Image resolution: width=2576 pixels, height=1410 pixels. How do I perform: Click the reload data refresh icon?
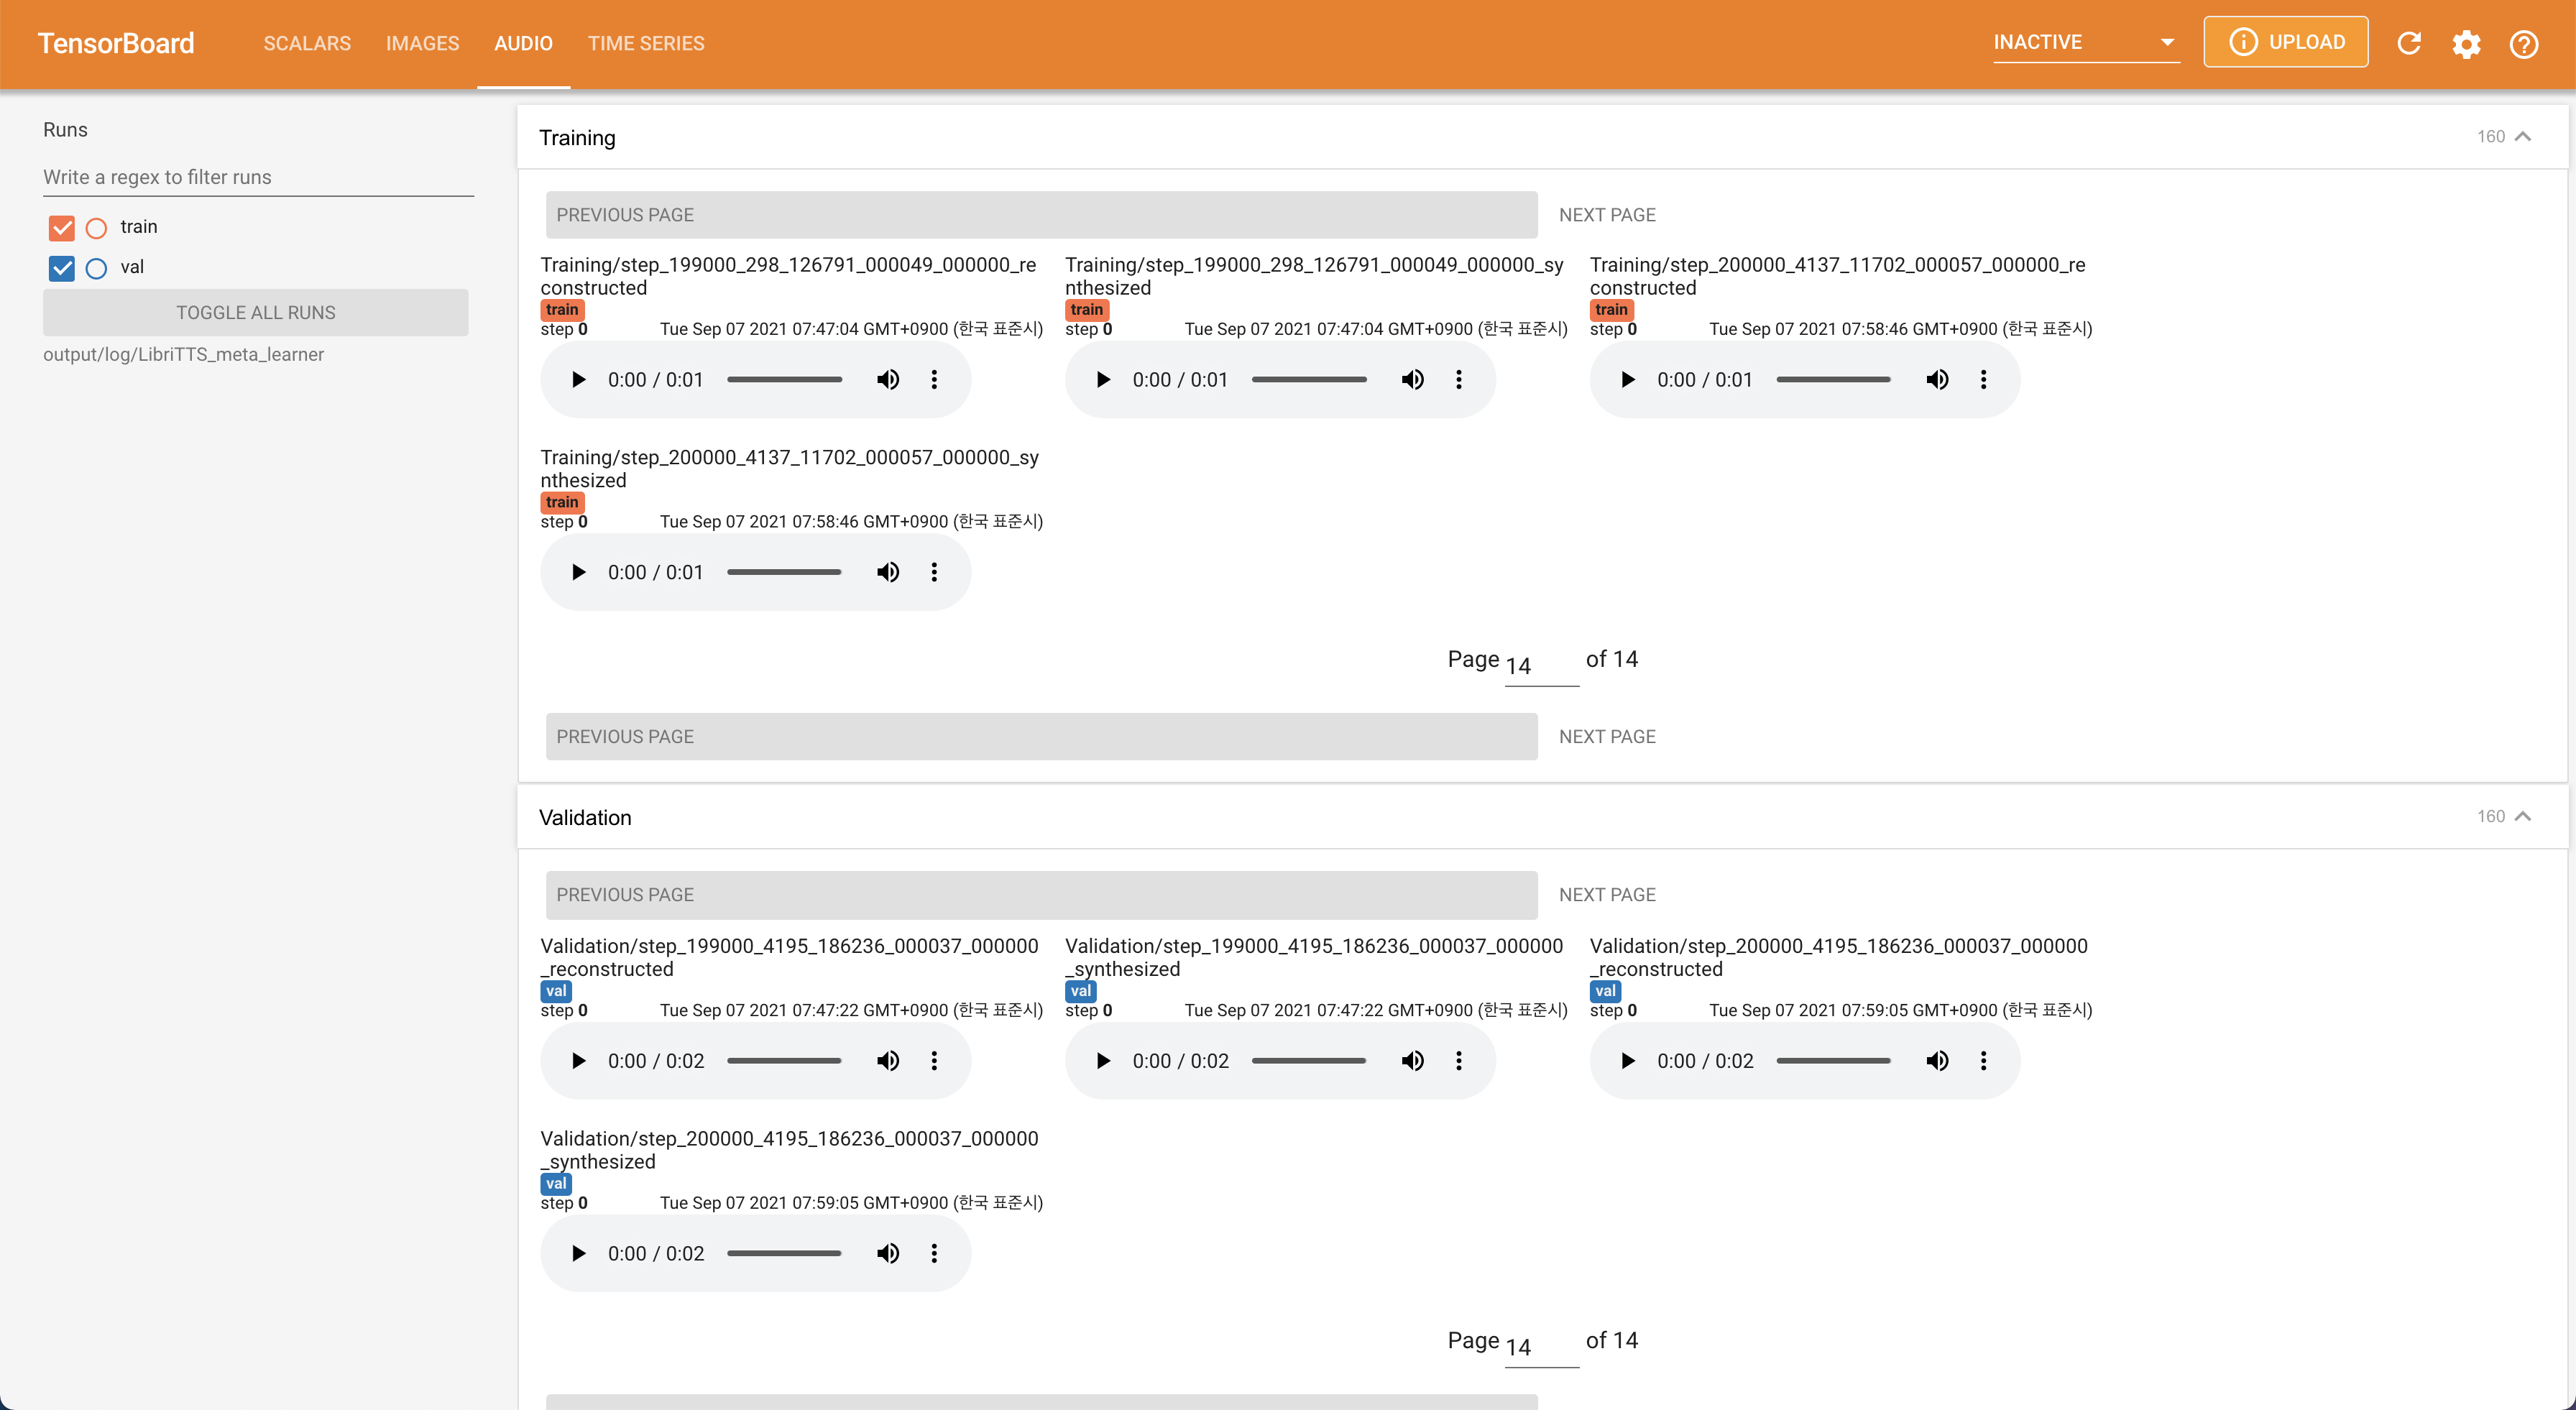pyautogui.click(x=2409, y=43)
